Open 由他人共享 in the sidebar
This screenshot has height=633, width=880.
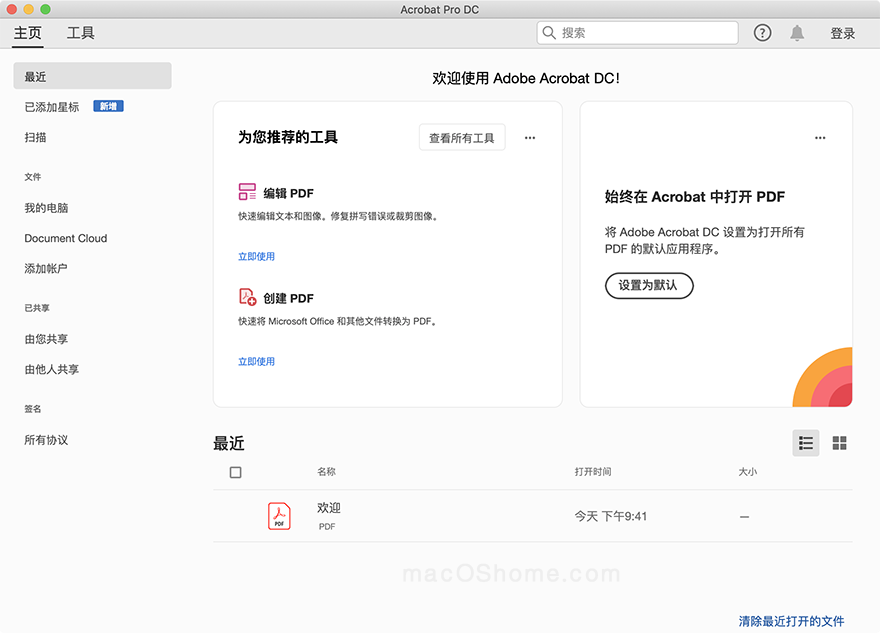pyautogui.click(x=52, y=370)
